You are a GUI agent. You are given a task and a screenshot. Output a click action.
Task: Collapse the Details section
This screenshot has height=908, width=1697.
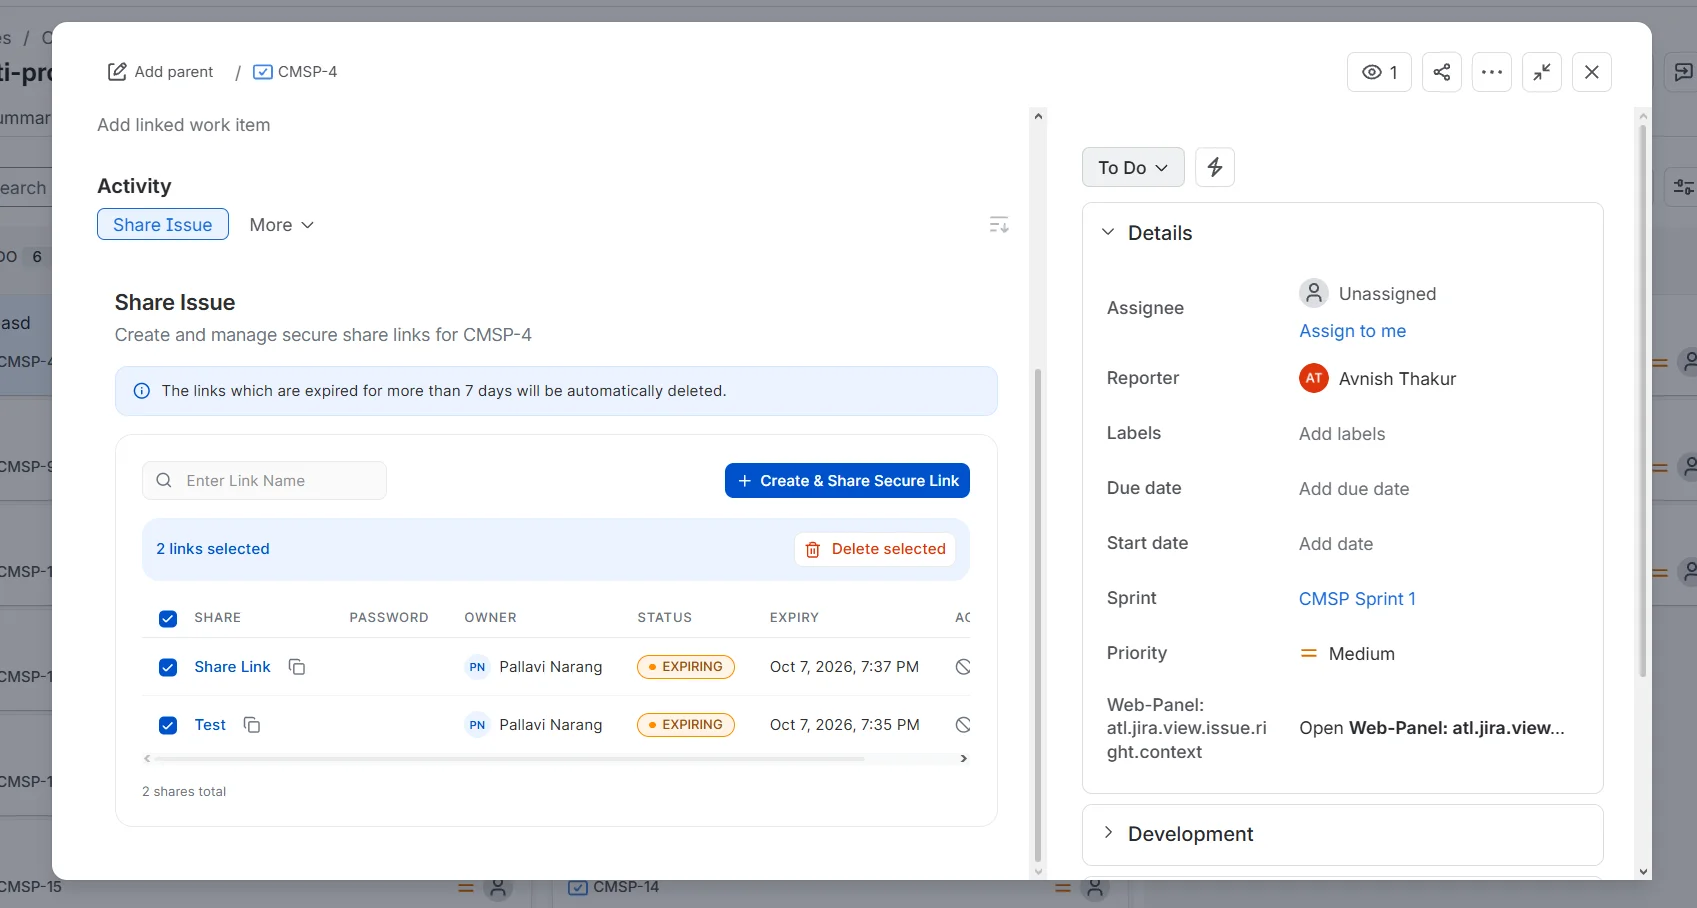tap(1108, 232)
